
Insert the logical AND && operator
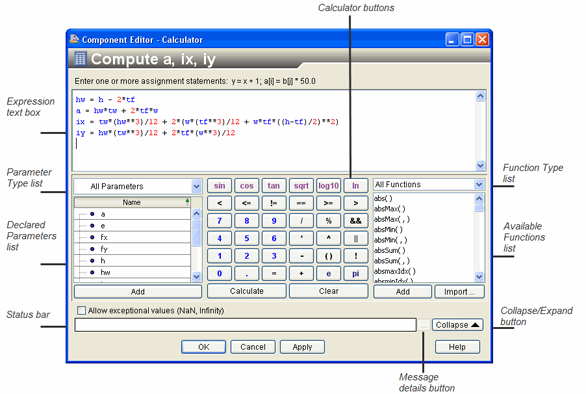click(x=356, y=221)
